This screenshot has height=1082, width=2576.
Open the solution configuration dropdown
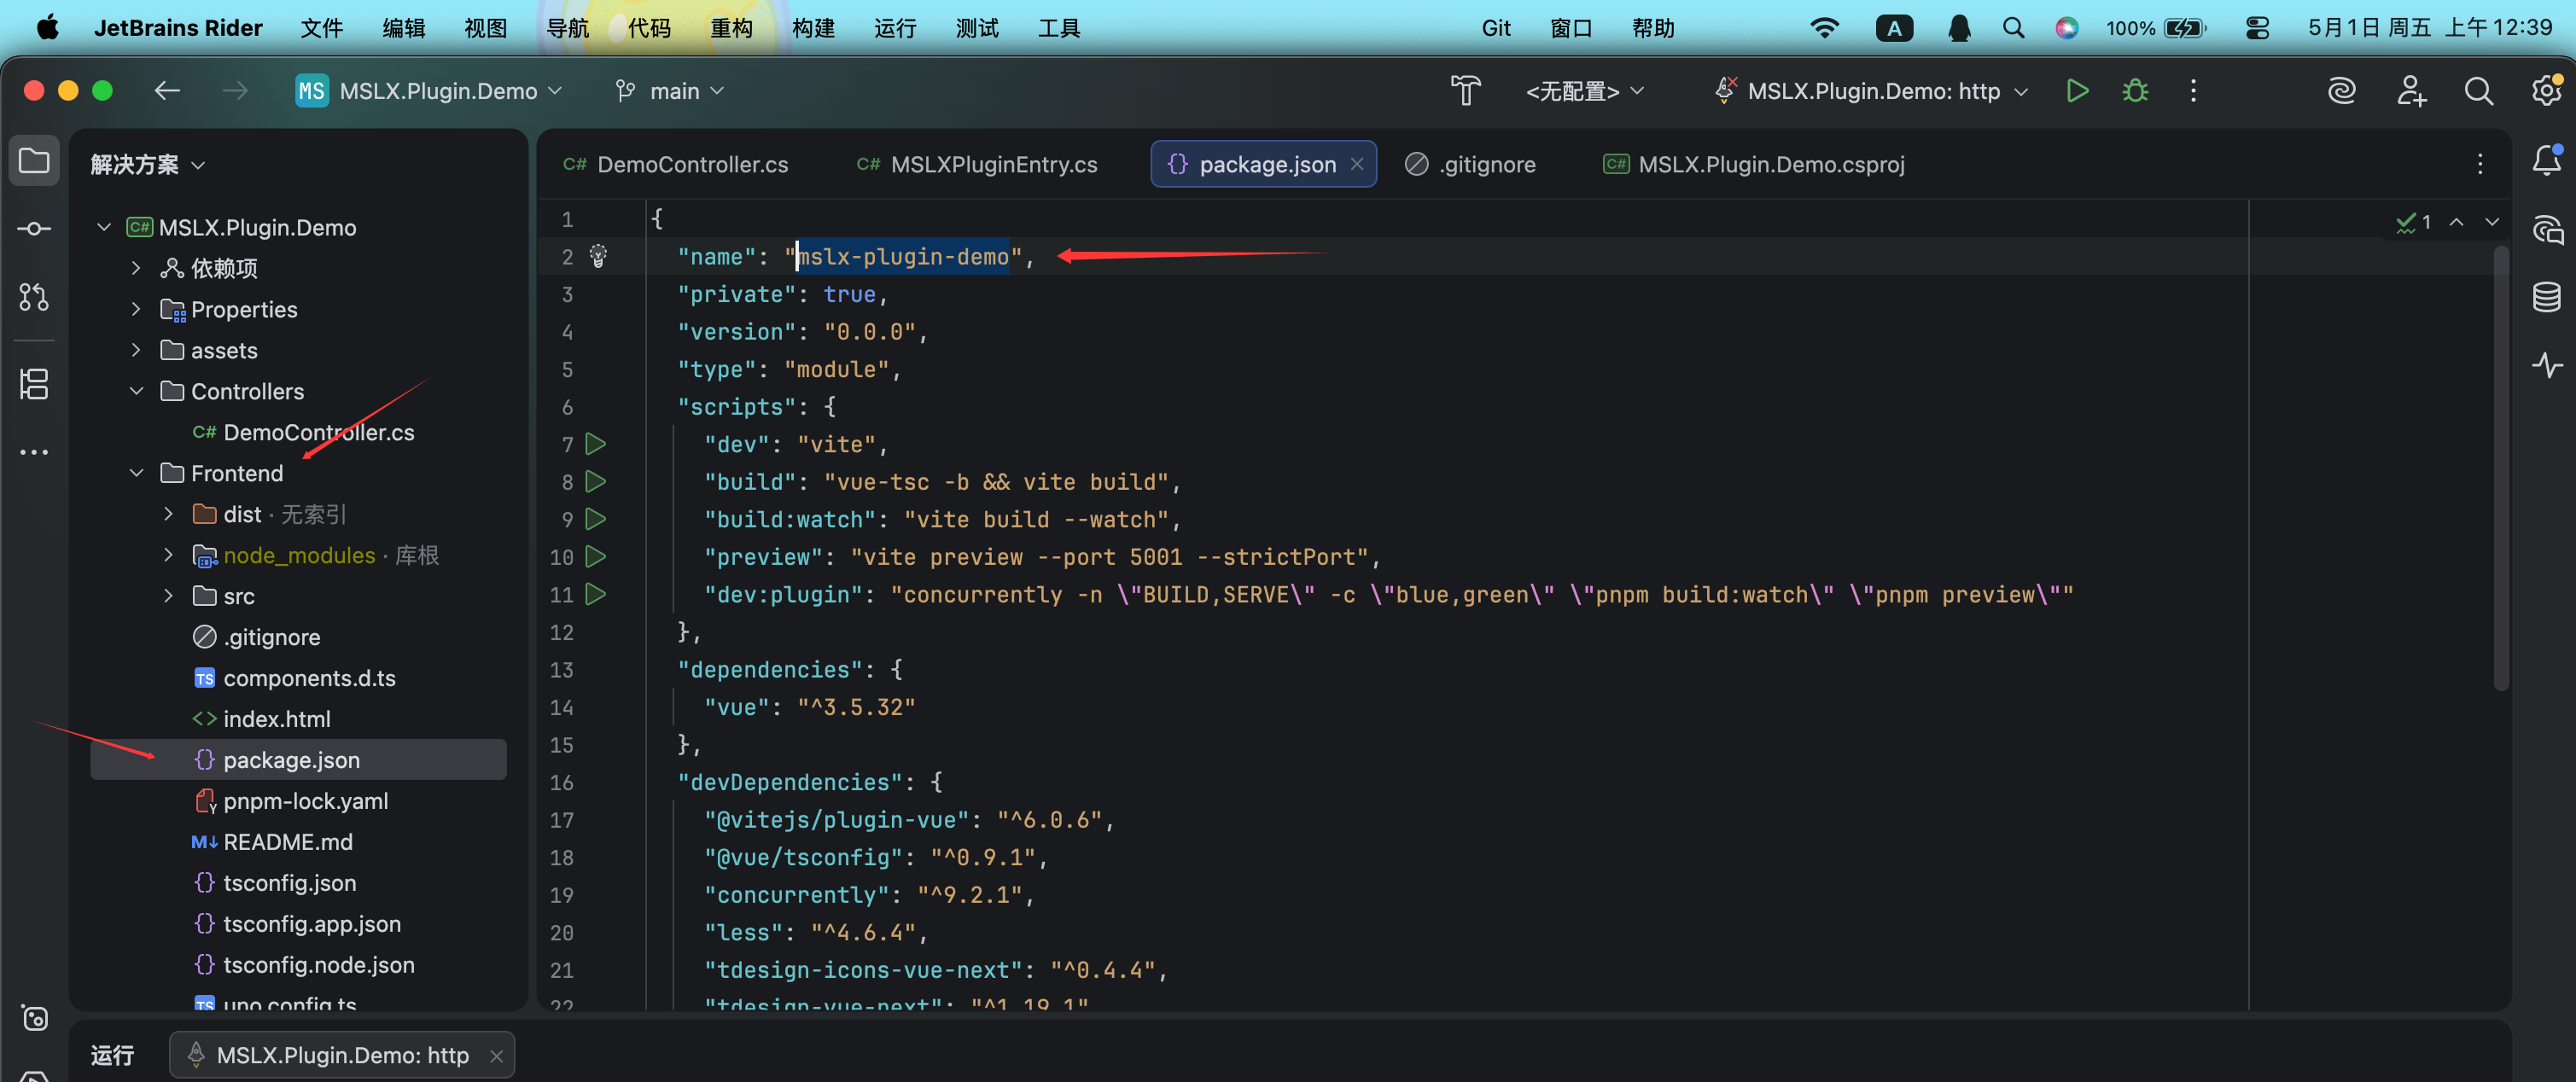point(1585,91)
